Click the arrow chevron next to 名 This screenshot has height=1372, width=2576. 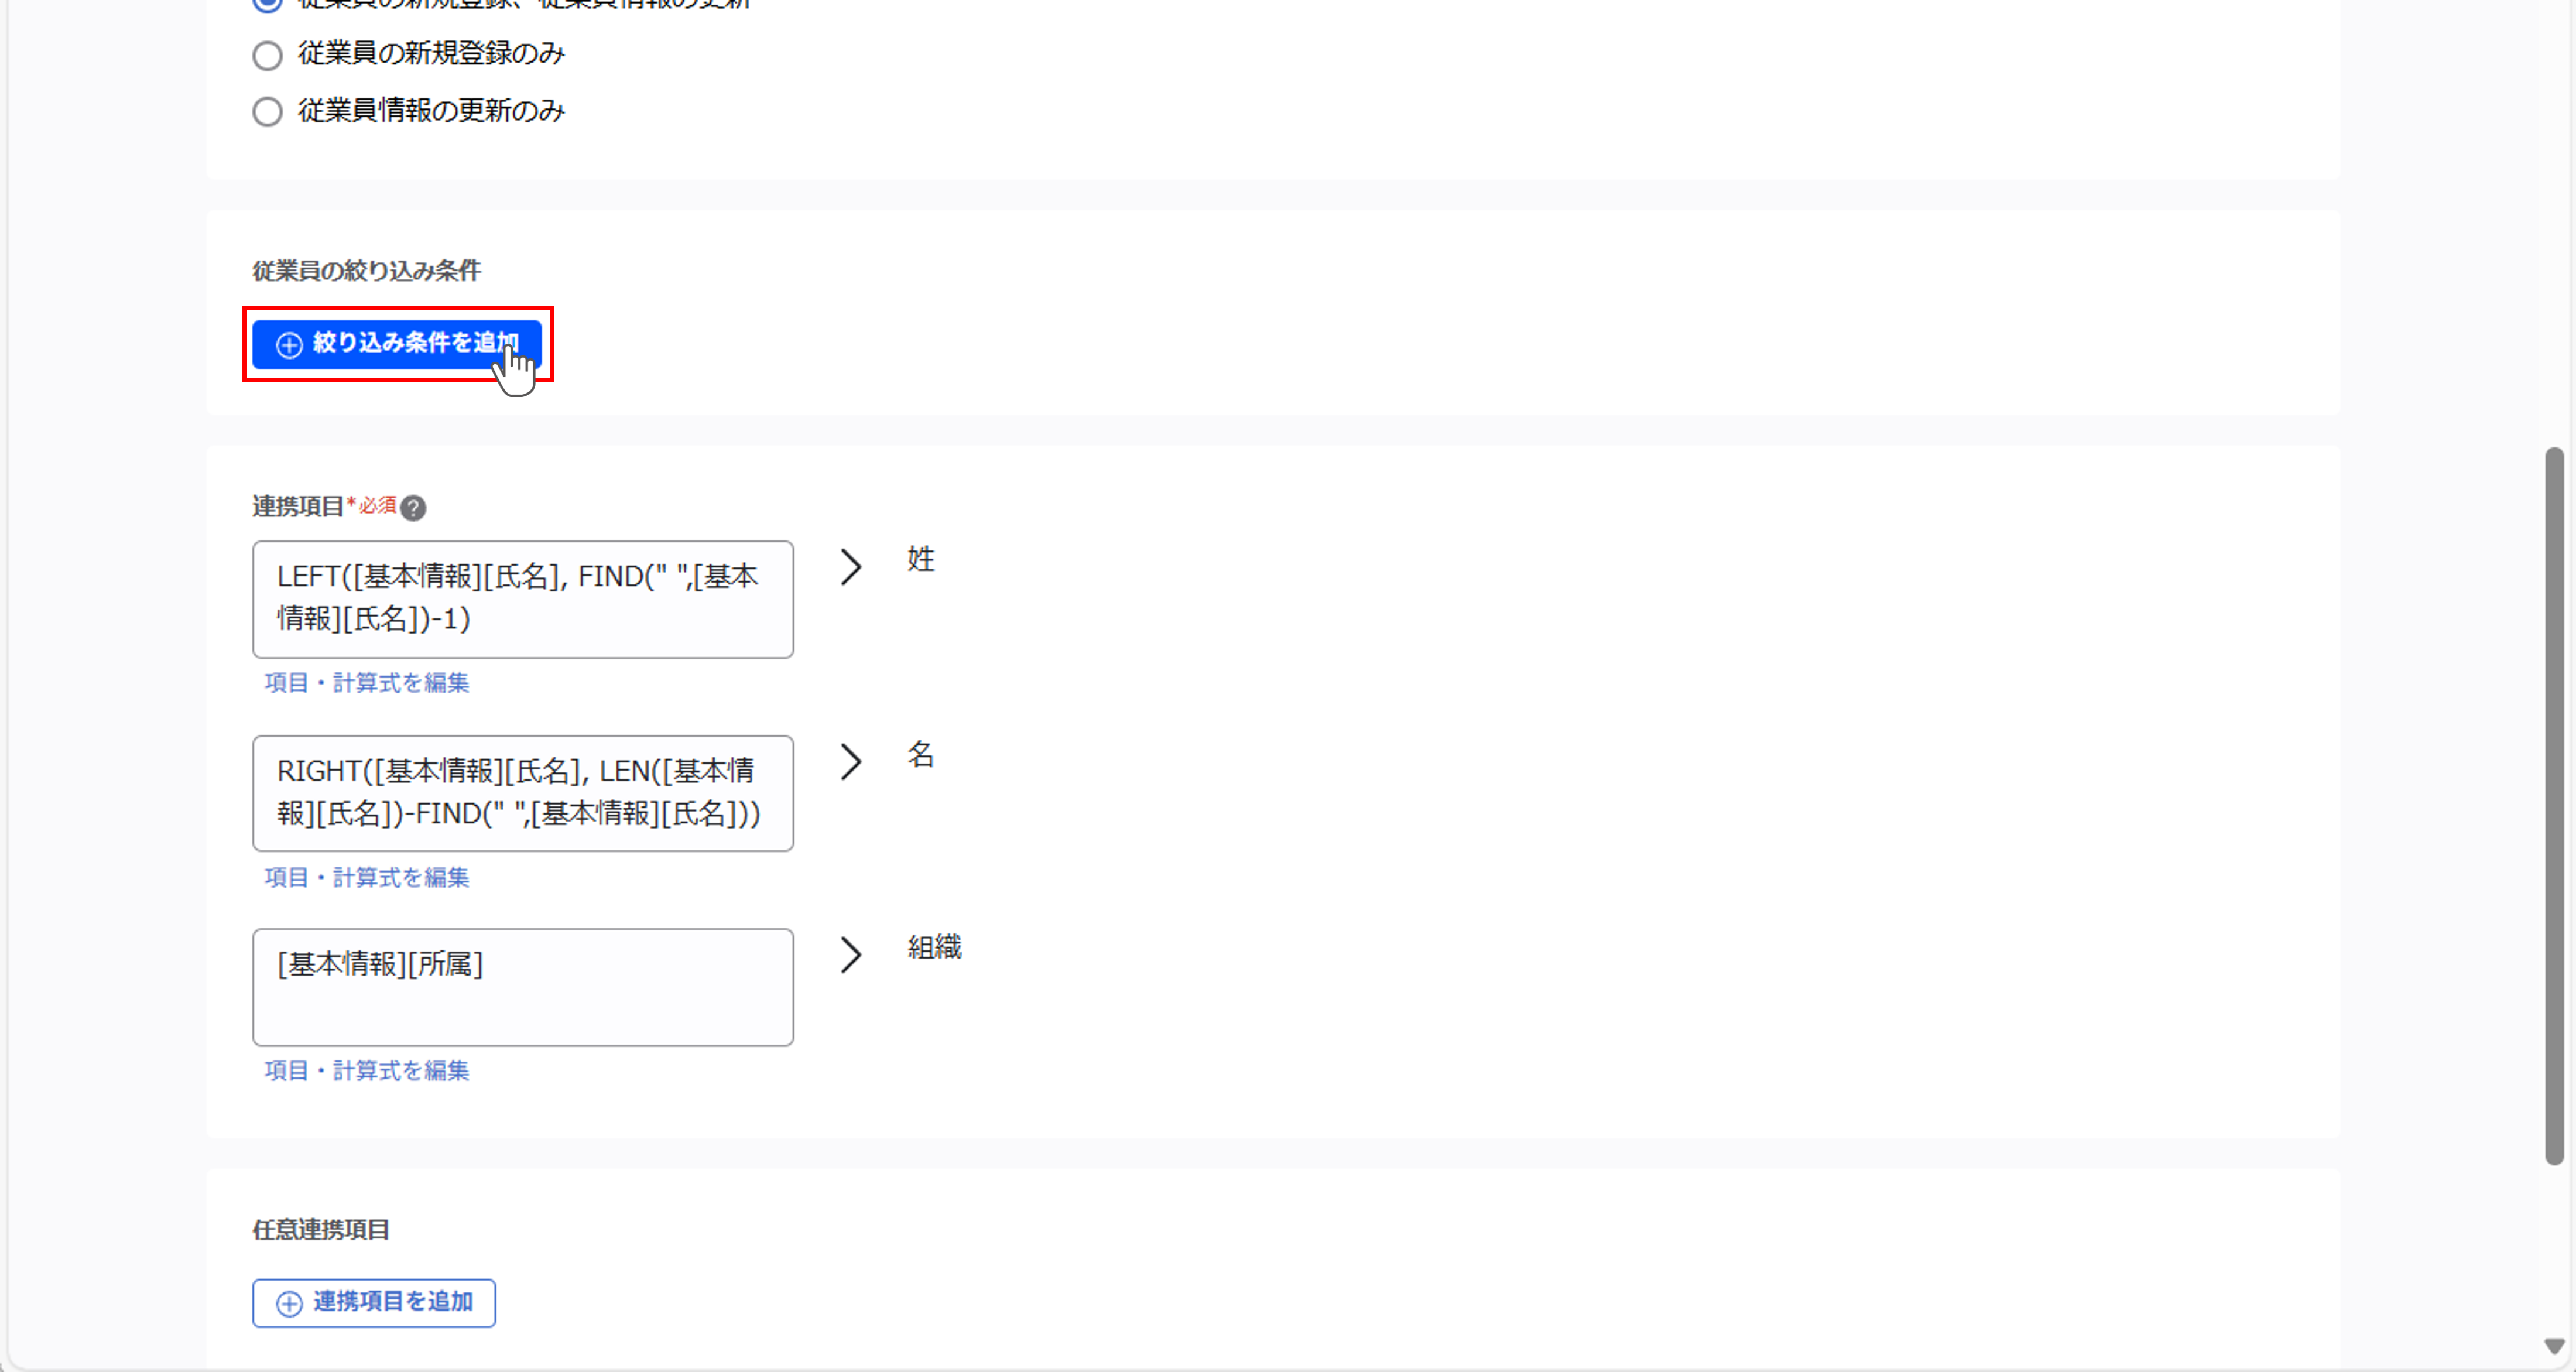tap(850, 762)
